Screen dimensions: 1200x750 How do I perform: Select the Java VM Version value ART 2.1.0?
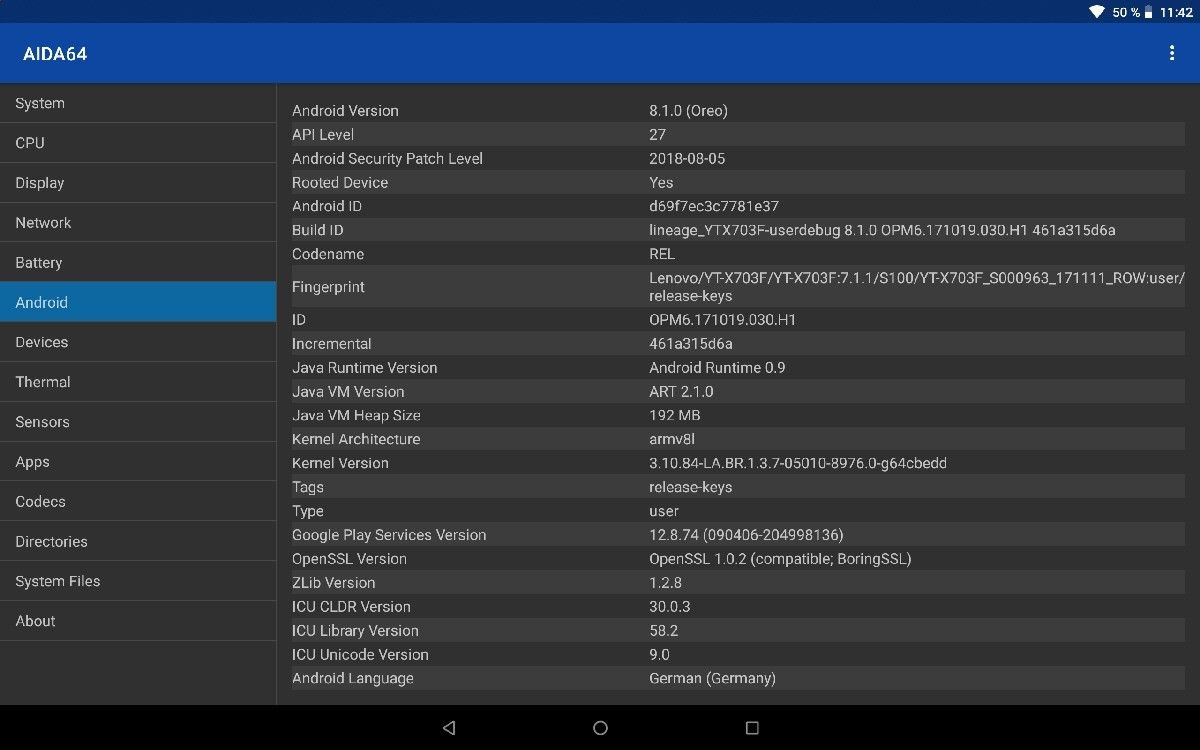(681, 392)
